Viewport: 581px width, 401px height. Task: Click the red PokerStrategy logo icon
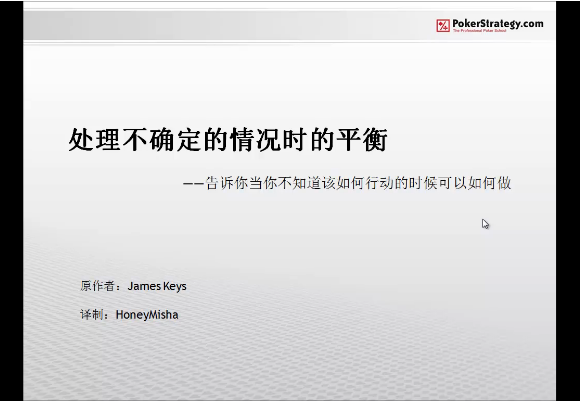pos(443,26)
